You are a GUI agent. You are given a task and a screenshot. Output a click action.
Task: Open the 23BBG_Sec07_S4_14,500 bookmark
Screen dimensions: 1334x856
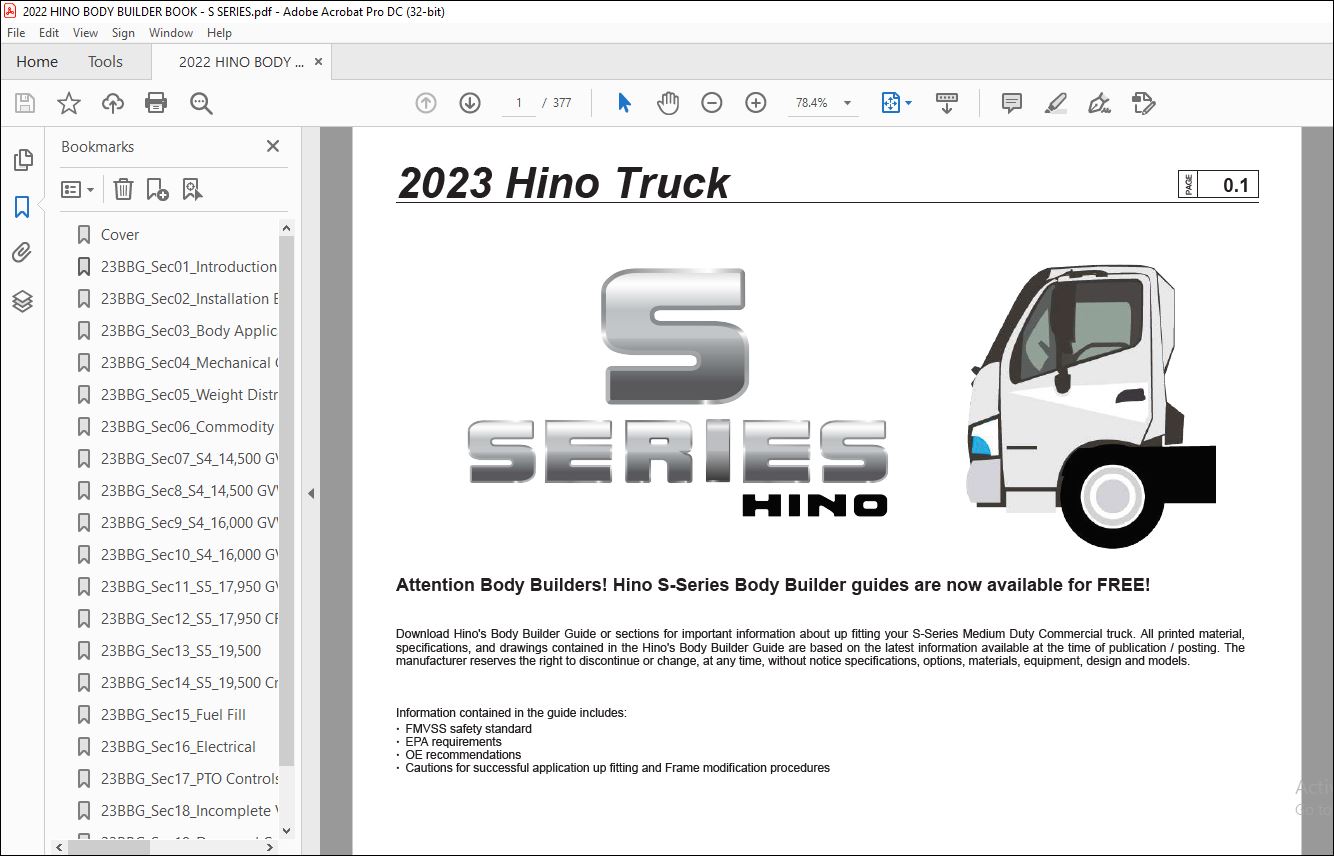(x=188, y=459)
